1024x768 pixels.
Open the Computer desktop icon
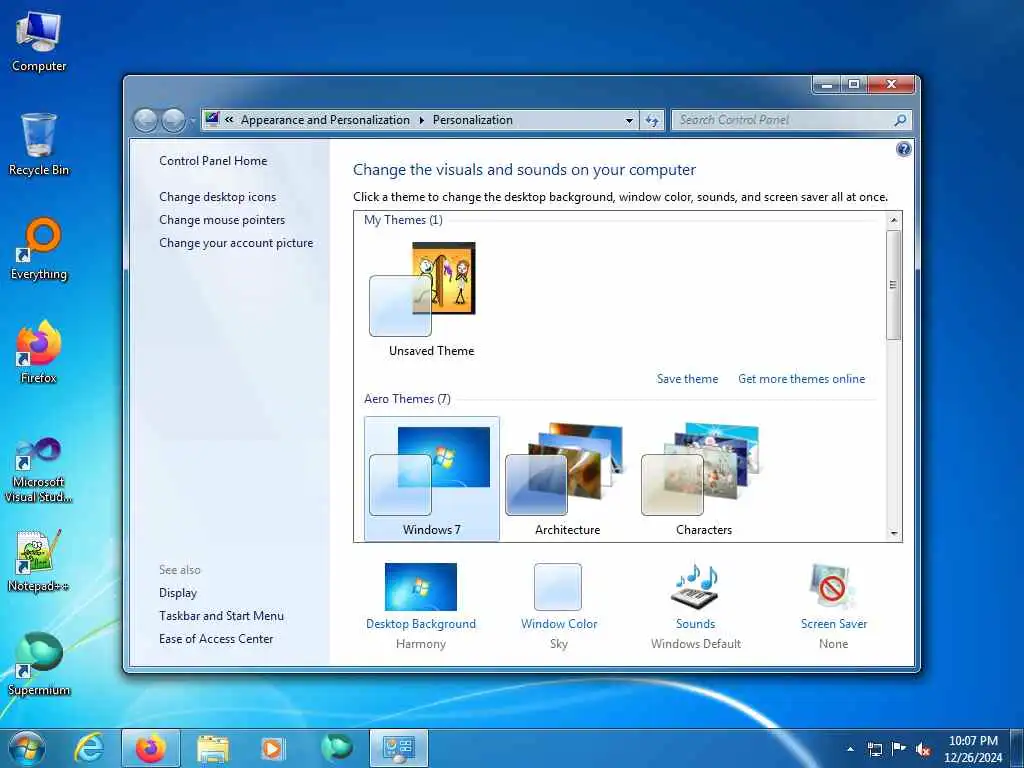click(x=39, y=42)
